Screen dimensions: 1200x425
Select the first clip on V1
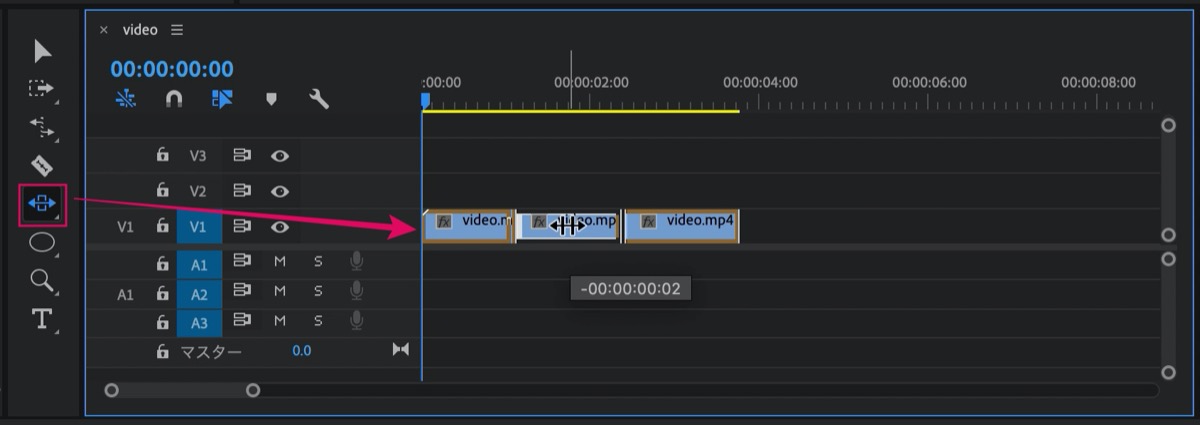469,227
